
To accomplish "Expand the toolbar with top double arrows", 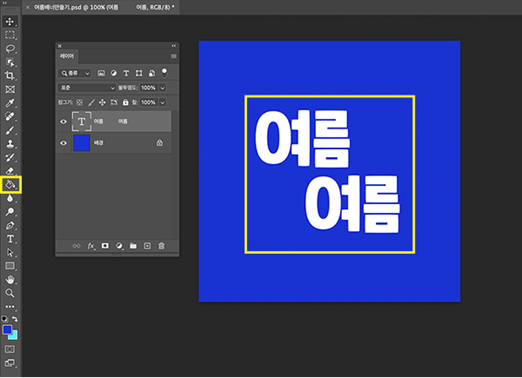I will tap(5, 2).
